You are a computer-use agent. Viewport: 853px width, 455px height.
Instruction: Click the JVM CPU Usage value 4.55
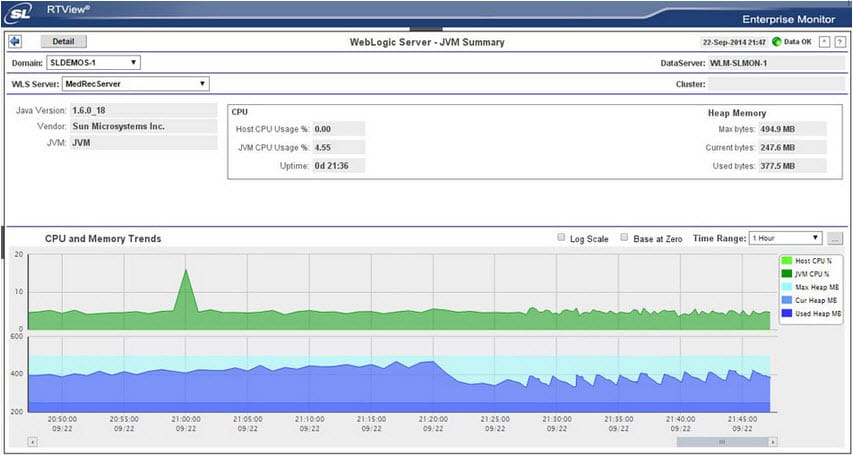click(339, 147)
